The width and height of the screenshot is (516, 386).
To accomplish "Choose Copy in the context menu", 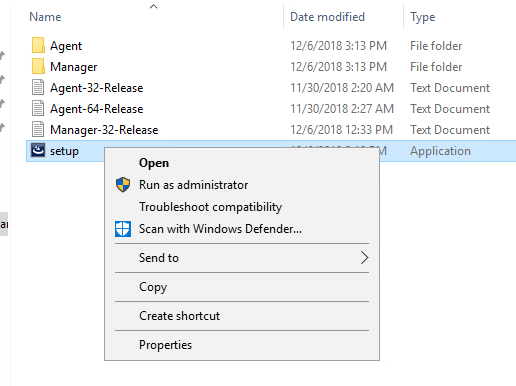I will click(153, 287).
